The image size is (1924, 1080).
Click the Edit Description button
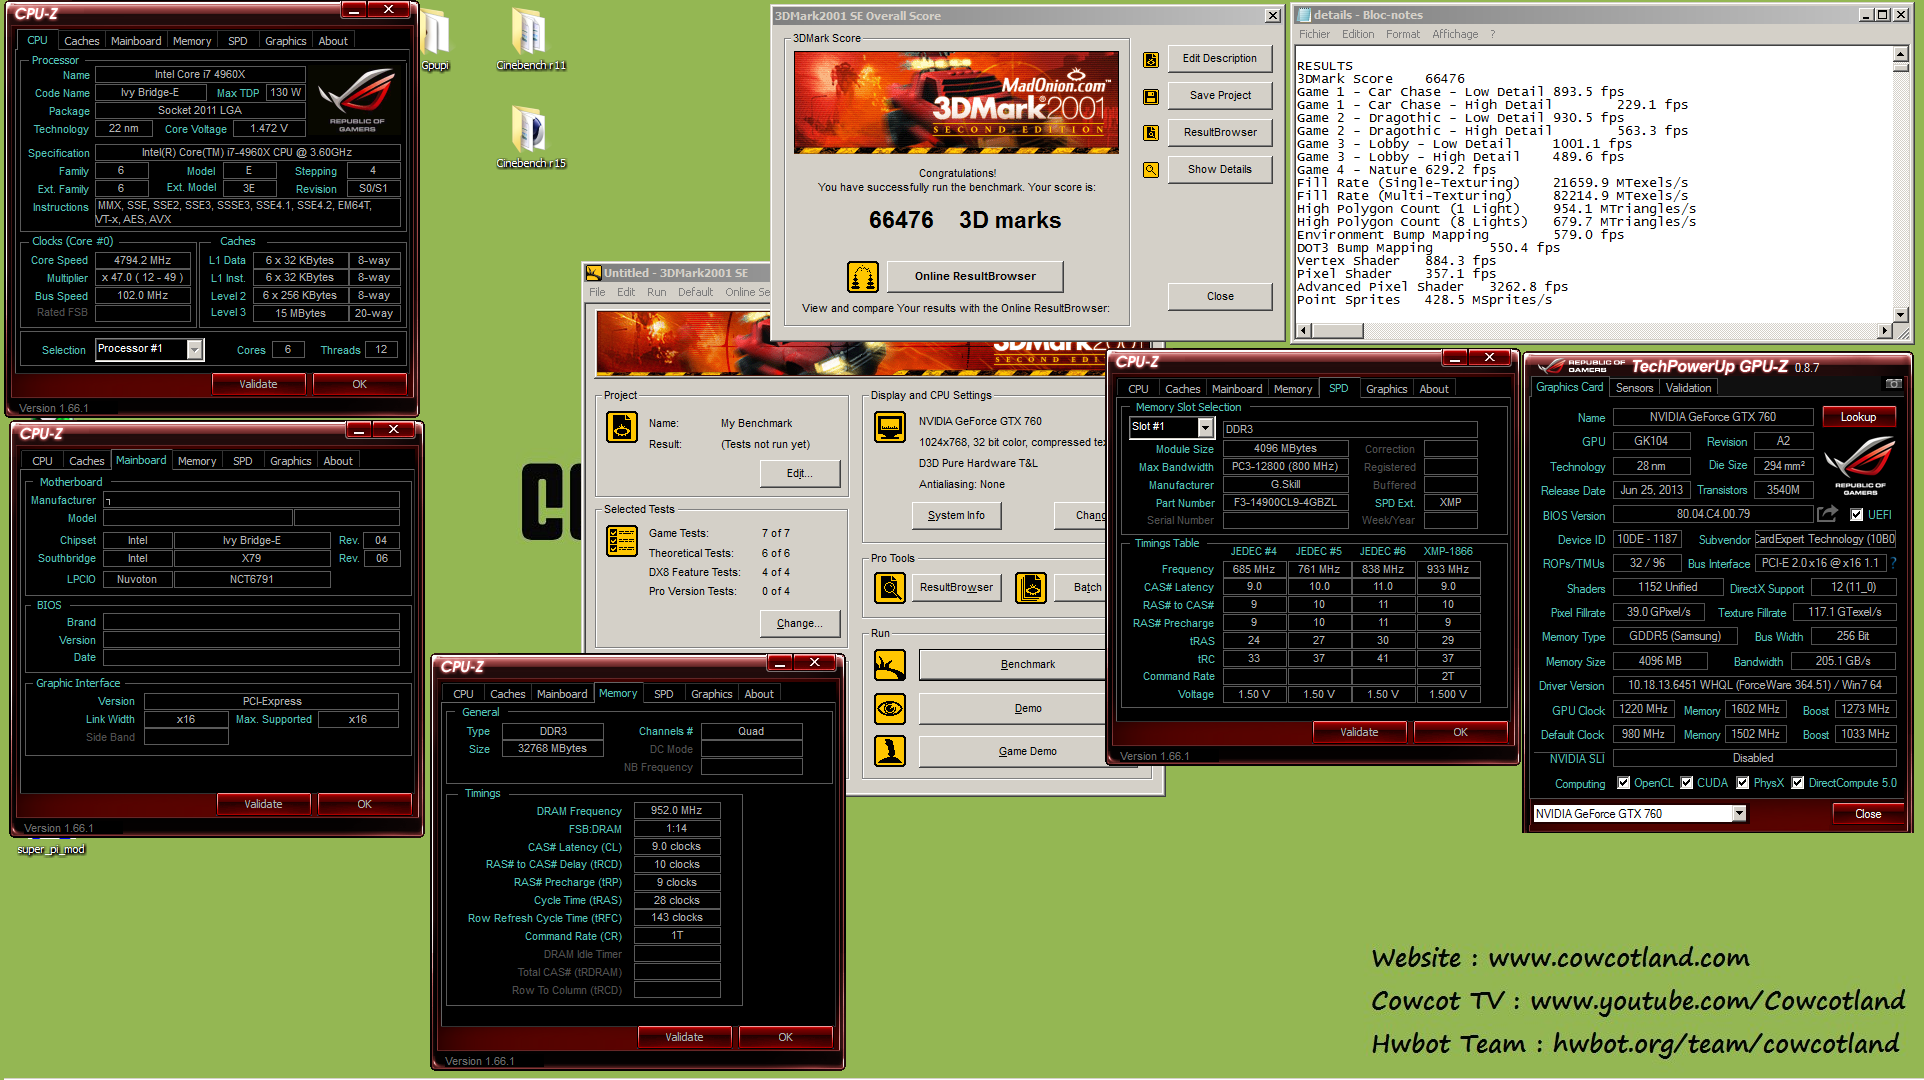[x=1219, y=59]
